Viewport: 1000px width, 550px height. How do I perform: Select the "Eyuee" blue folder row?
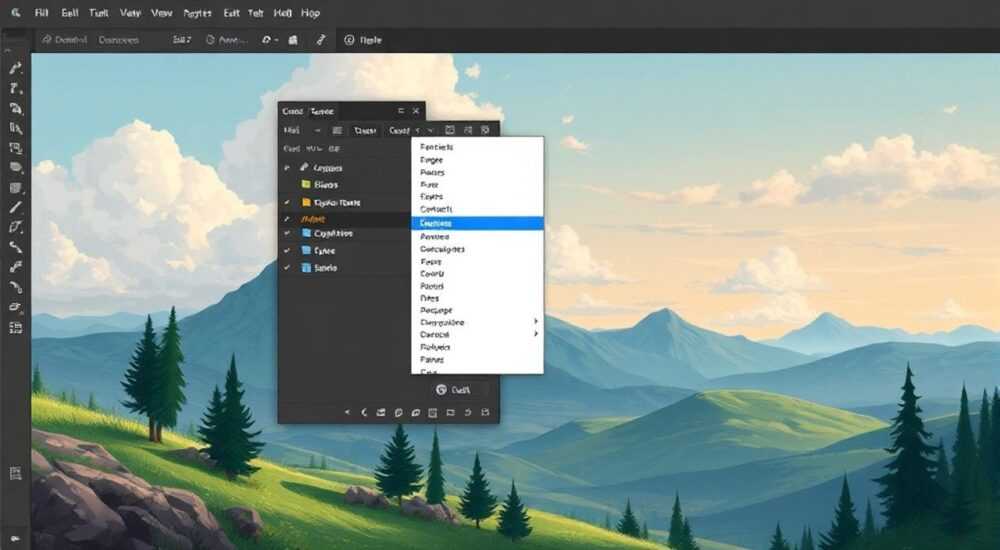point(346,251)
